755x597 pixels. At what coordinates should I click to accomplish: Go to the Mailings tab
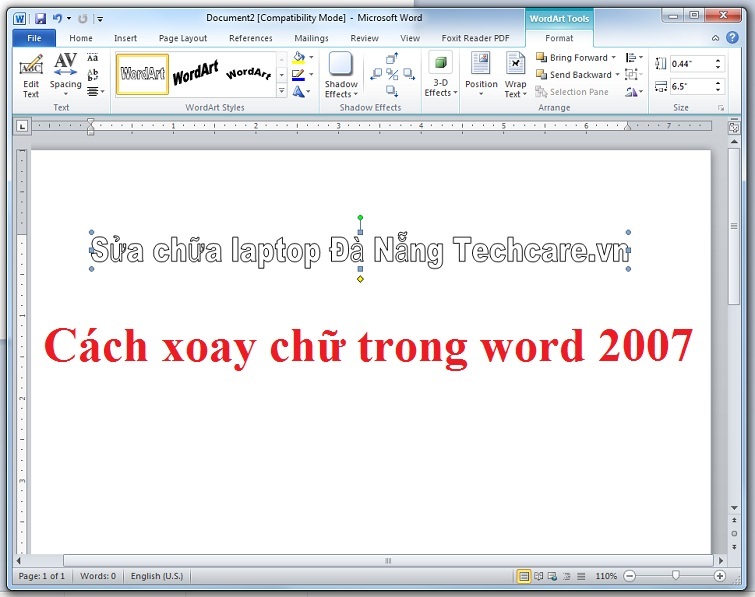[311, 38]
